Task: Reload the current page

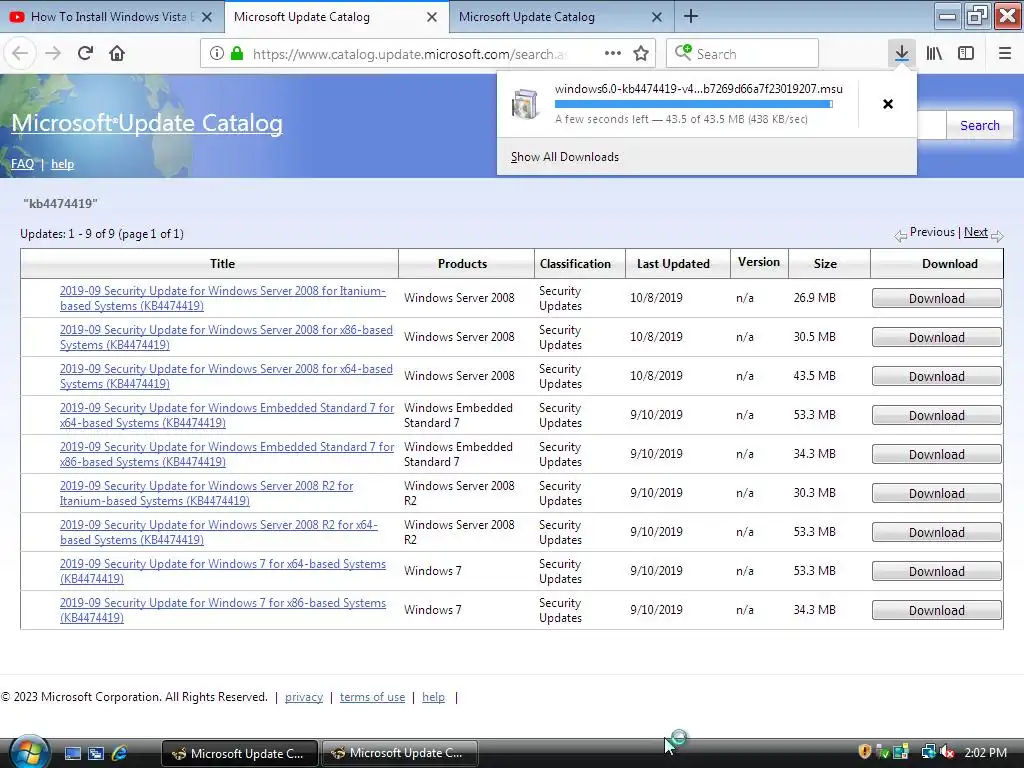Action: tap(85, 54)
